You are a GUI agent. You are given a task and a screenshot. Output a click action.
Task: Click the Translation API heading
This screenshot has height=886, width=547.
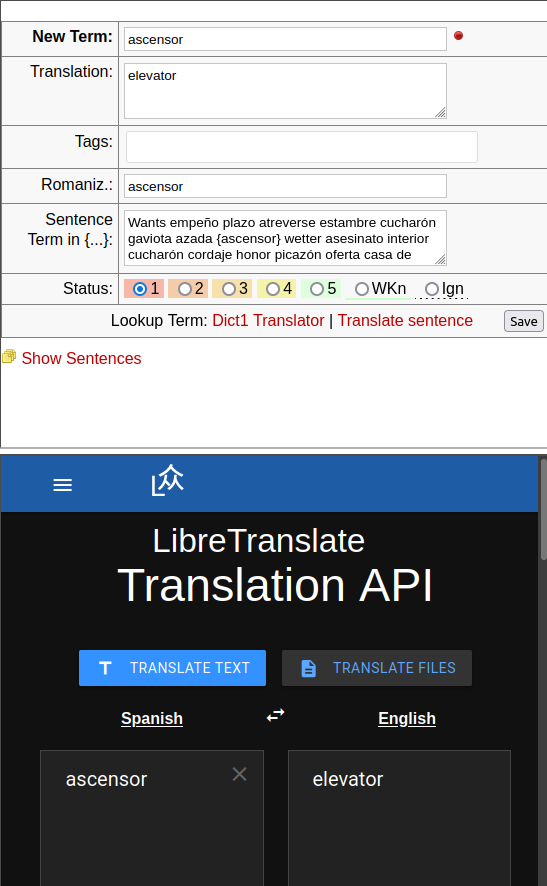pos(275,585)
